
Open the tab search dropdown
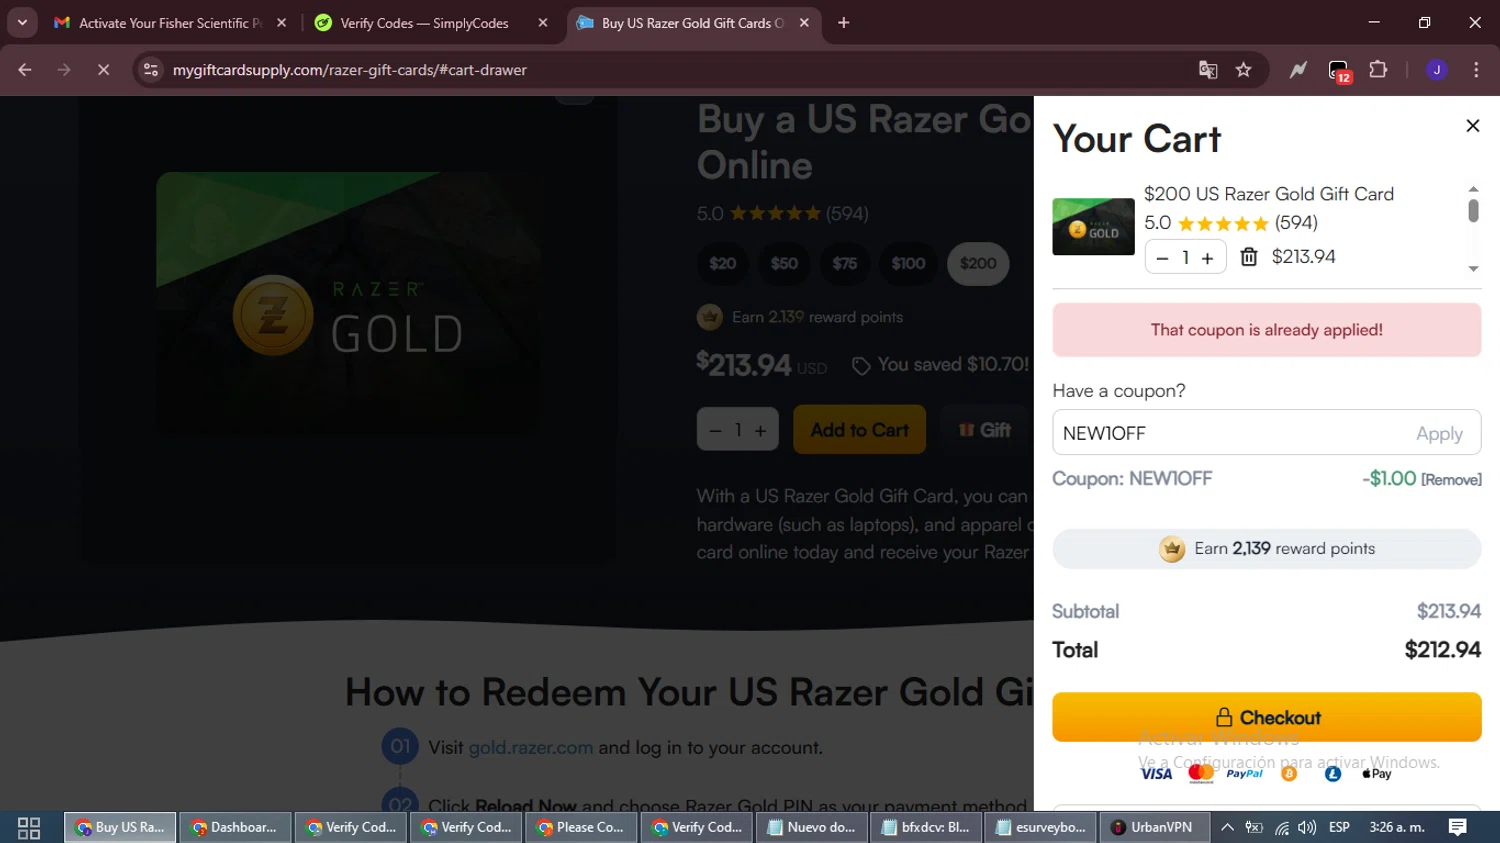click(22, 23)
